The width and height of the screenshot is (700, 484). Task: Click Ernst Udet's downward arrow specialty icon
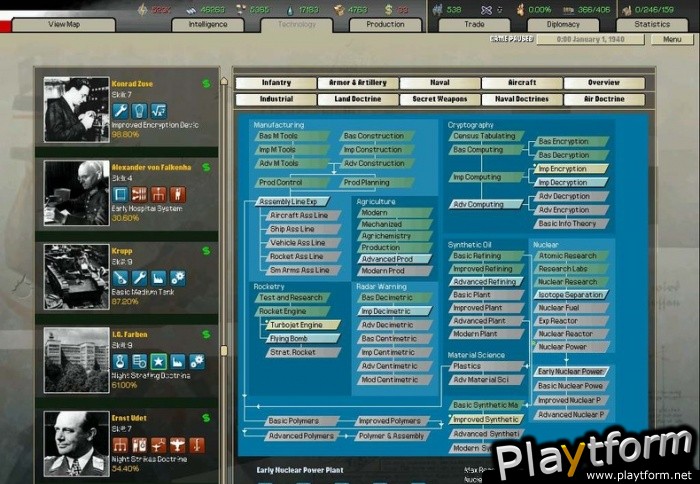[197, 445]
